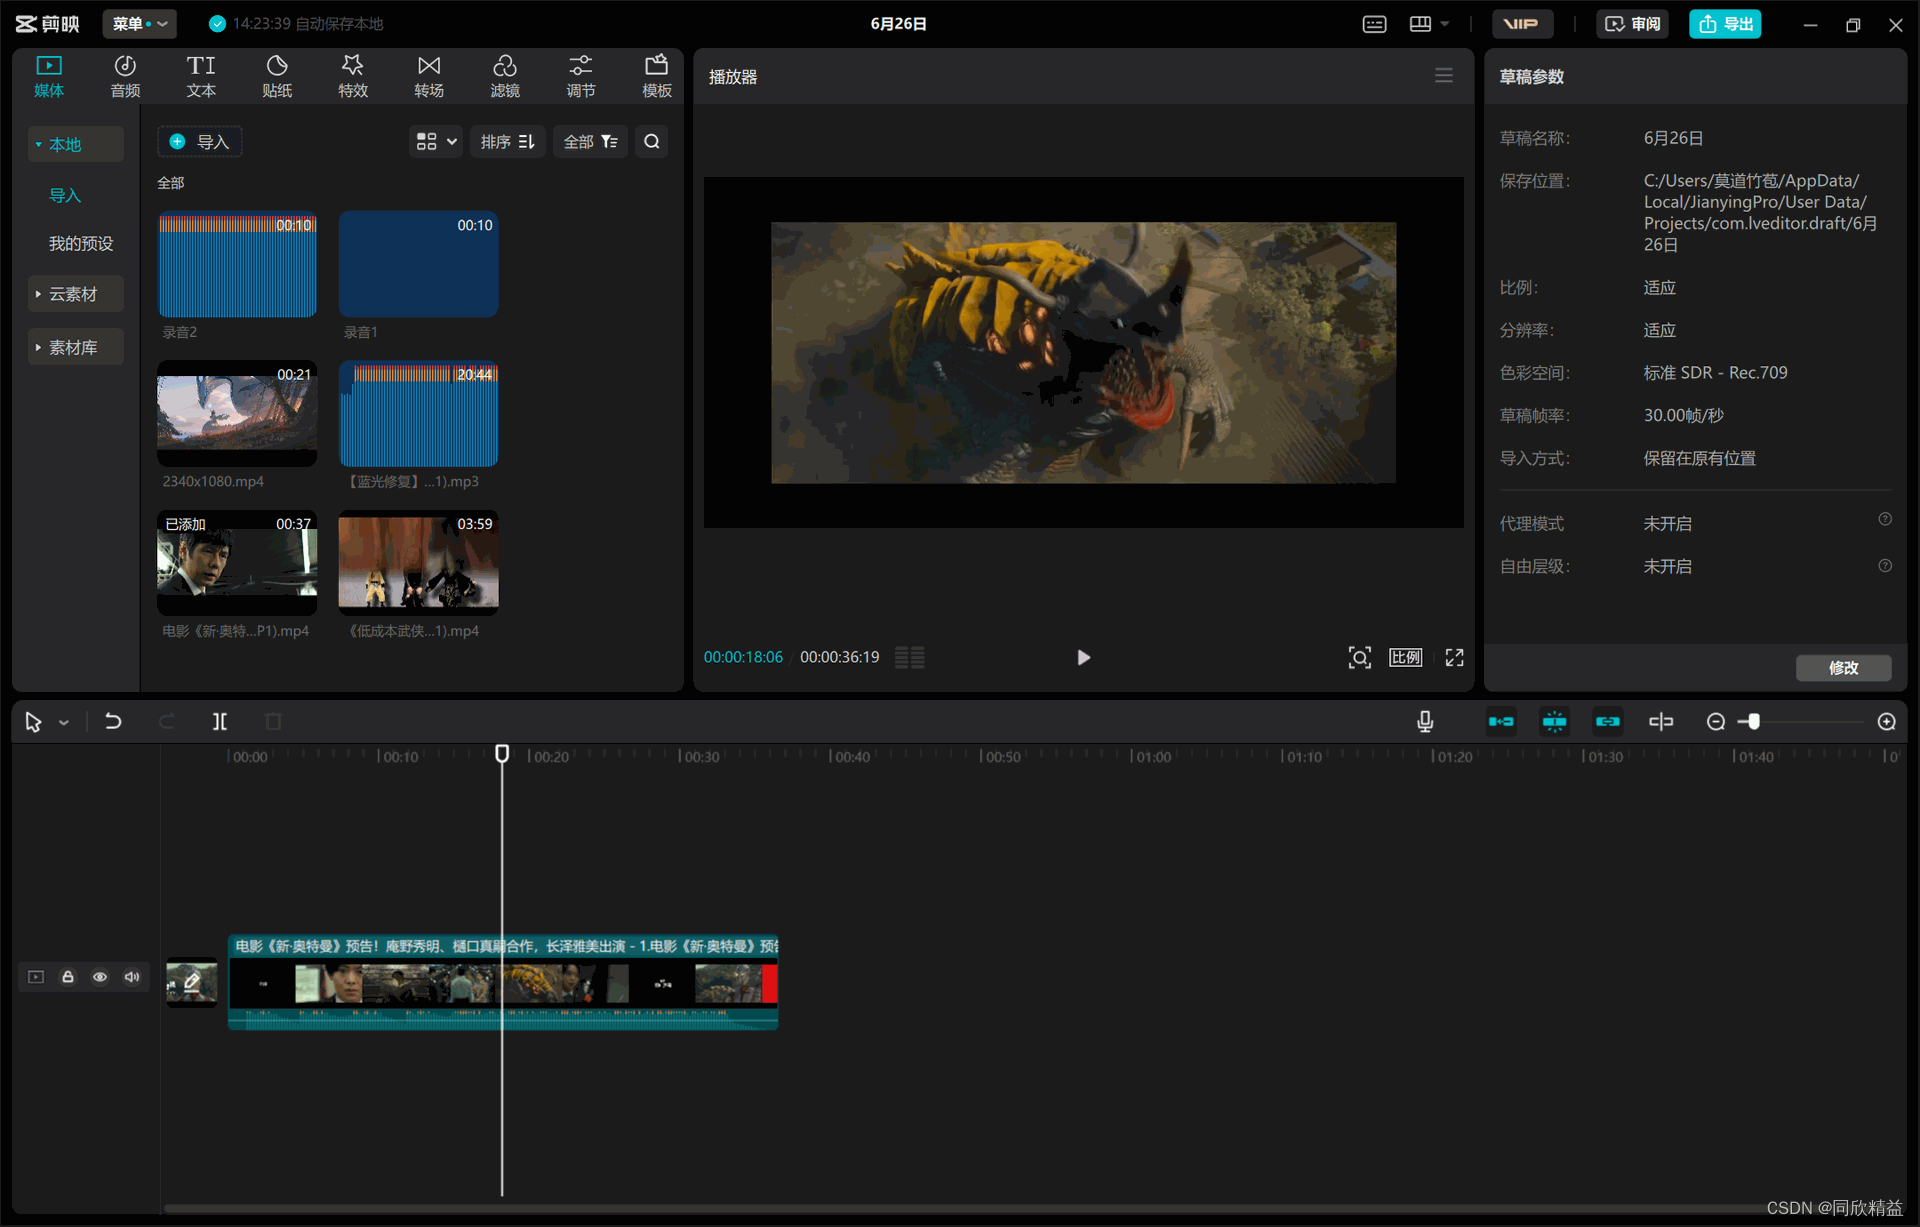Open the layout dropdown arrow

1445,24
